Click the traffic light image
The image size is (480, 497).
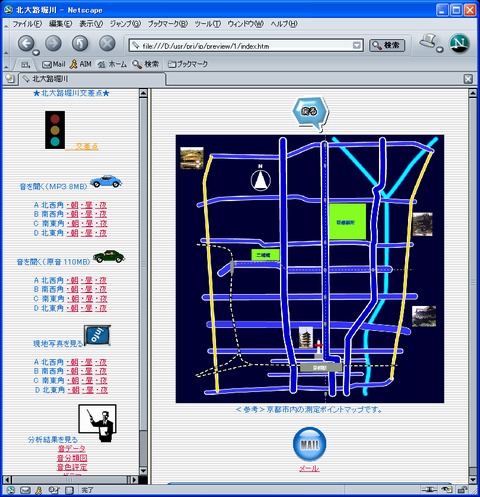pyautogui.click(x=55, y=130)
